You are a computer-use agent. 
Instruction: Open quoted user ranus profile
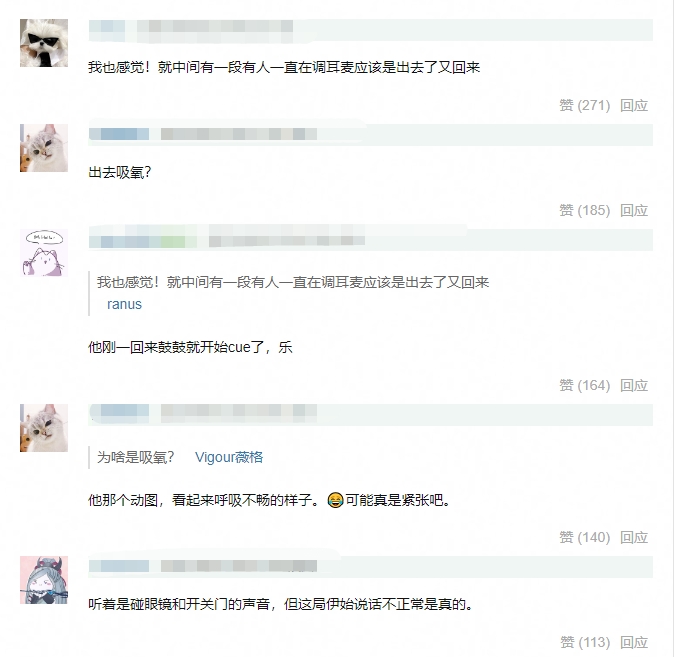(x=124, y=304)
